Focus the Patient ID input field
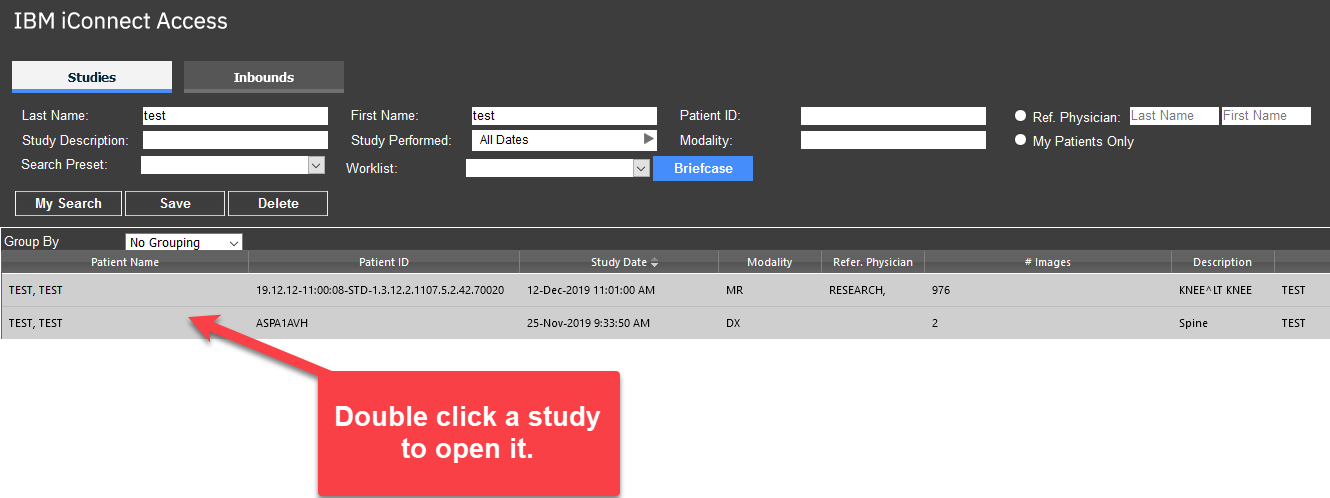This screenshot has height=498, width=1330. (x=893, y=116)
